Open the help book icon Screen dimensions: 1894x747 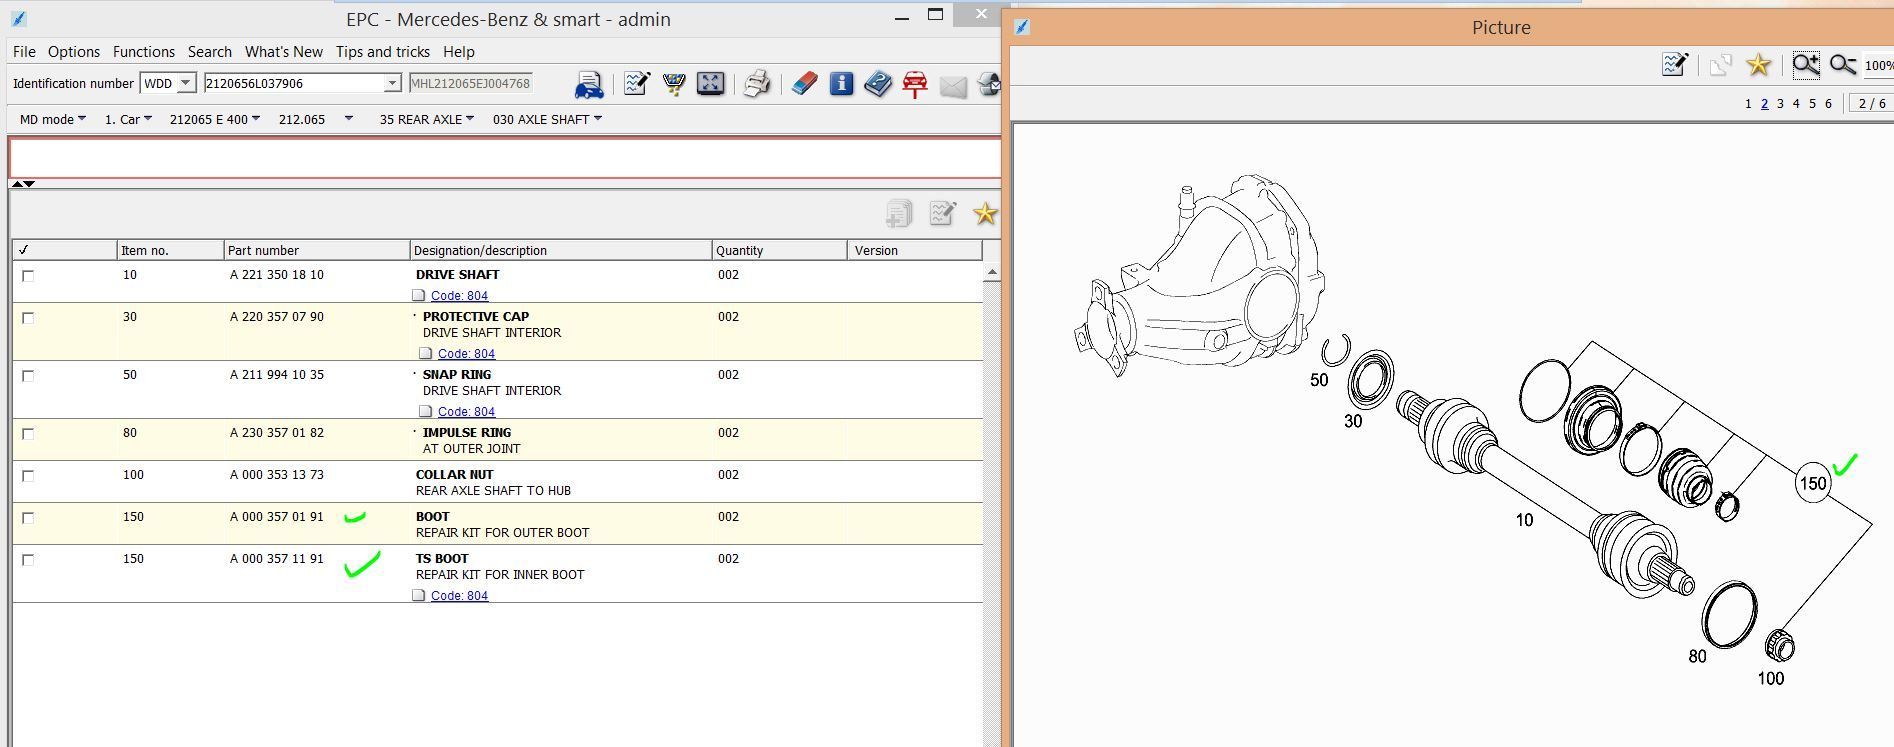[877, 84]
